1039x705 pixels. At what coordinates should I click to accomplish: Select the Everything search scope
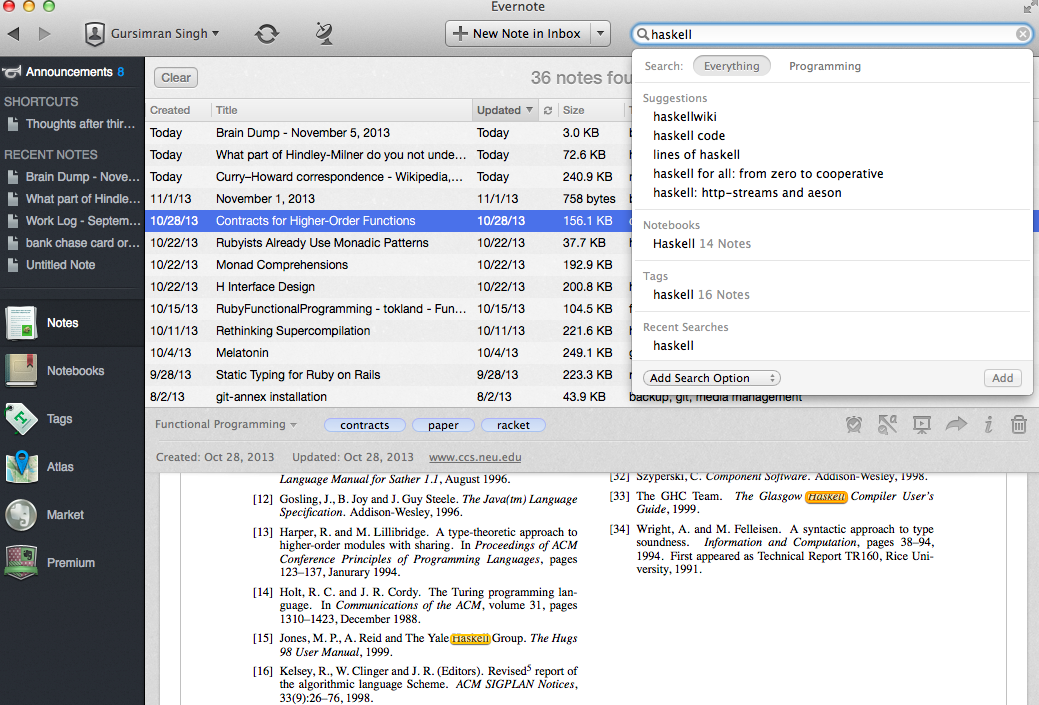click(x=732, y=66)
